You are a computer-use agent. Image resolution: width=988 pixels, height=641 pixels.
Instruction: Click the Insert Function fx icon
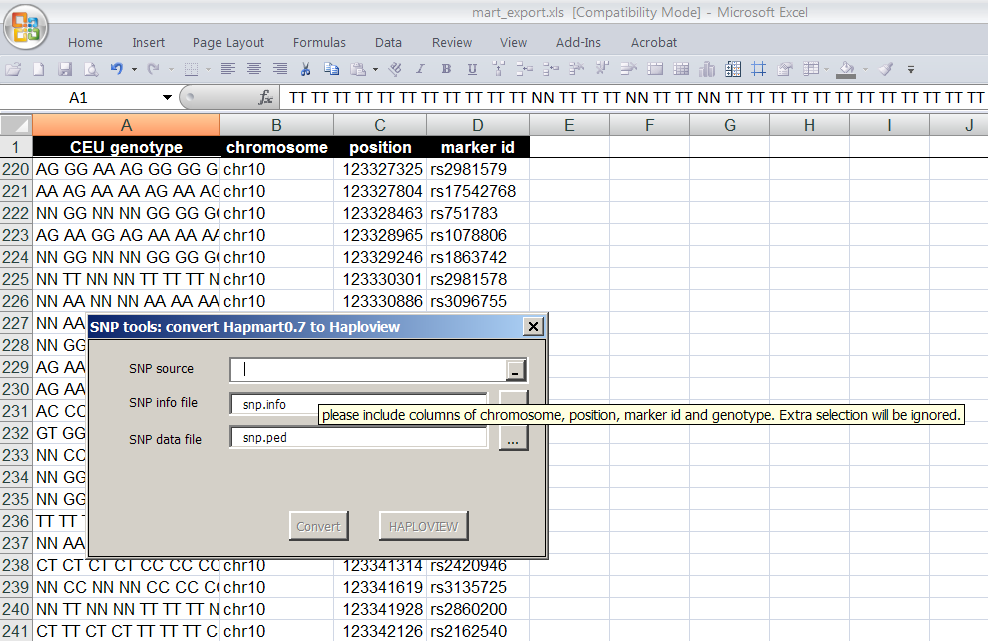pos(266,98)
